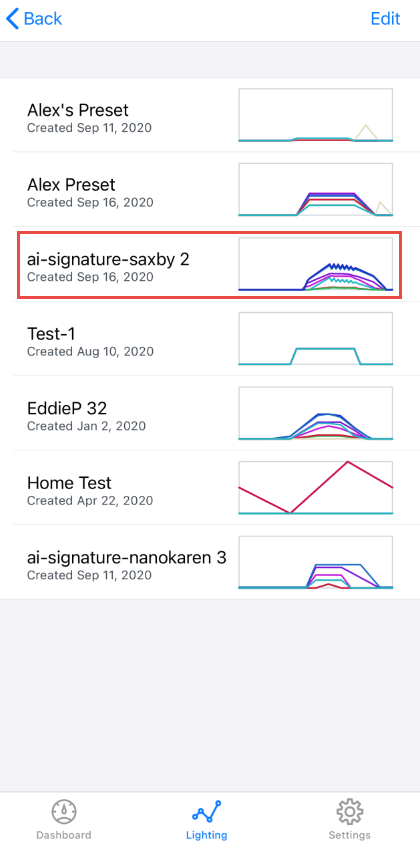Switch to the Settings tab label

pos(349,835)
